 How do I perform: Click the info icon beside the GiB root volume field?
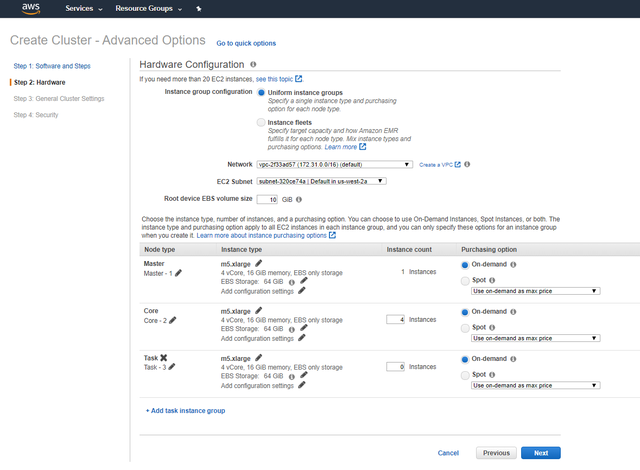point(299,200)
